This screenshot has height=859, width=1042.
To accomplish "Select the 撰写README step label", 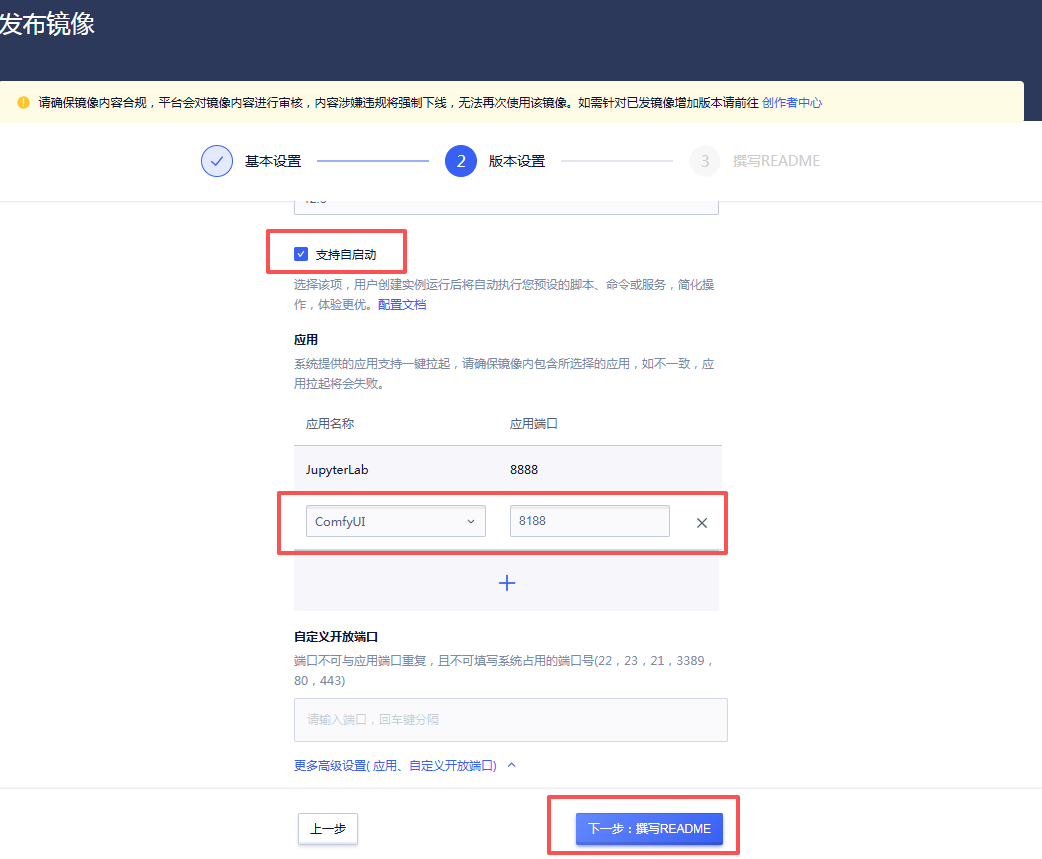I will tap(775, 160).
